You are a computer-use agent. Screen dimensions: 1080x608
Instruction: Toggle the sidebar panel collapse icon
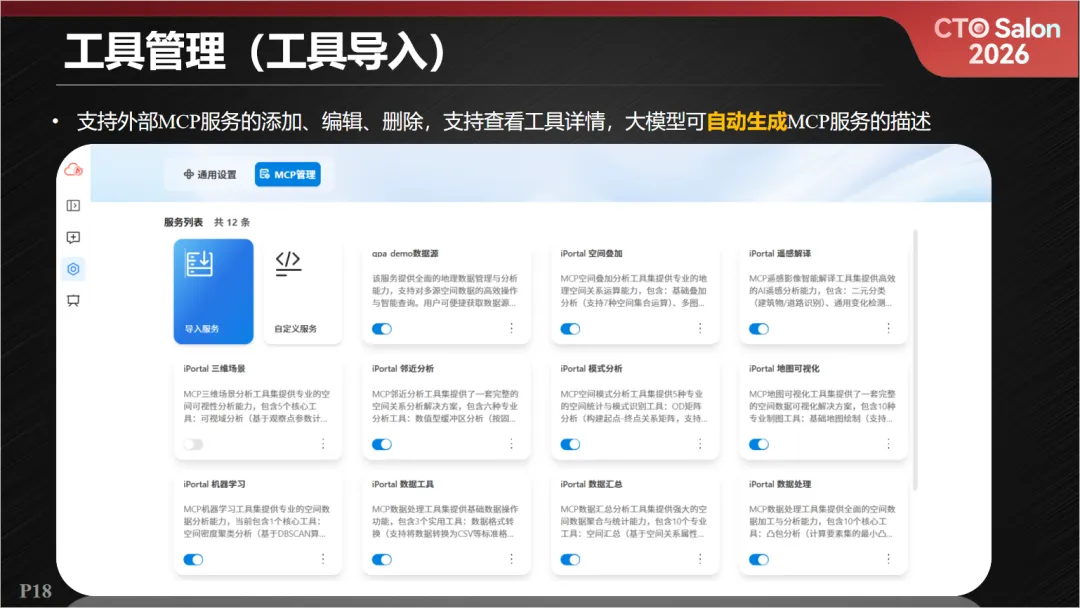73,205
